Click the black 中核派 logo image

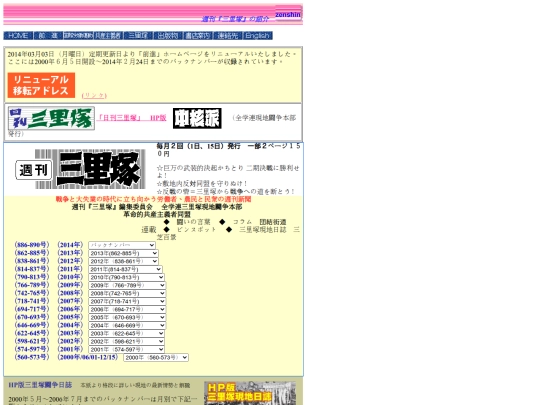197,118
